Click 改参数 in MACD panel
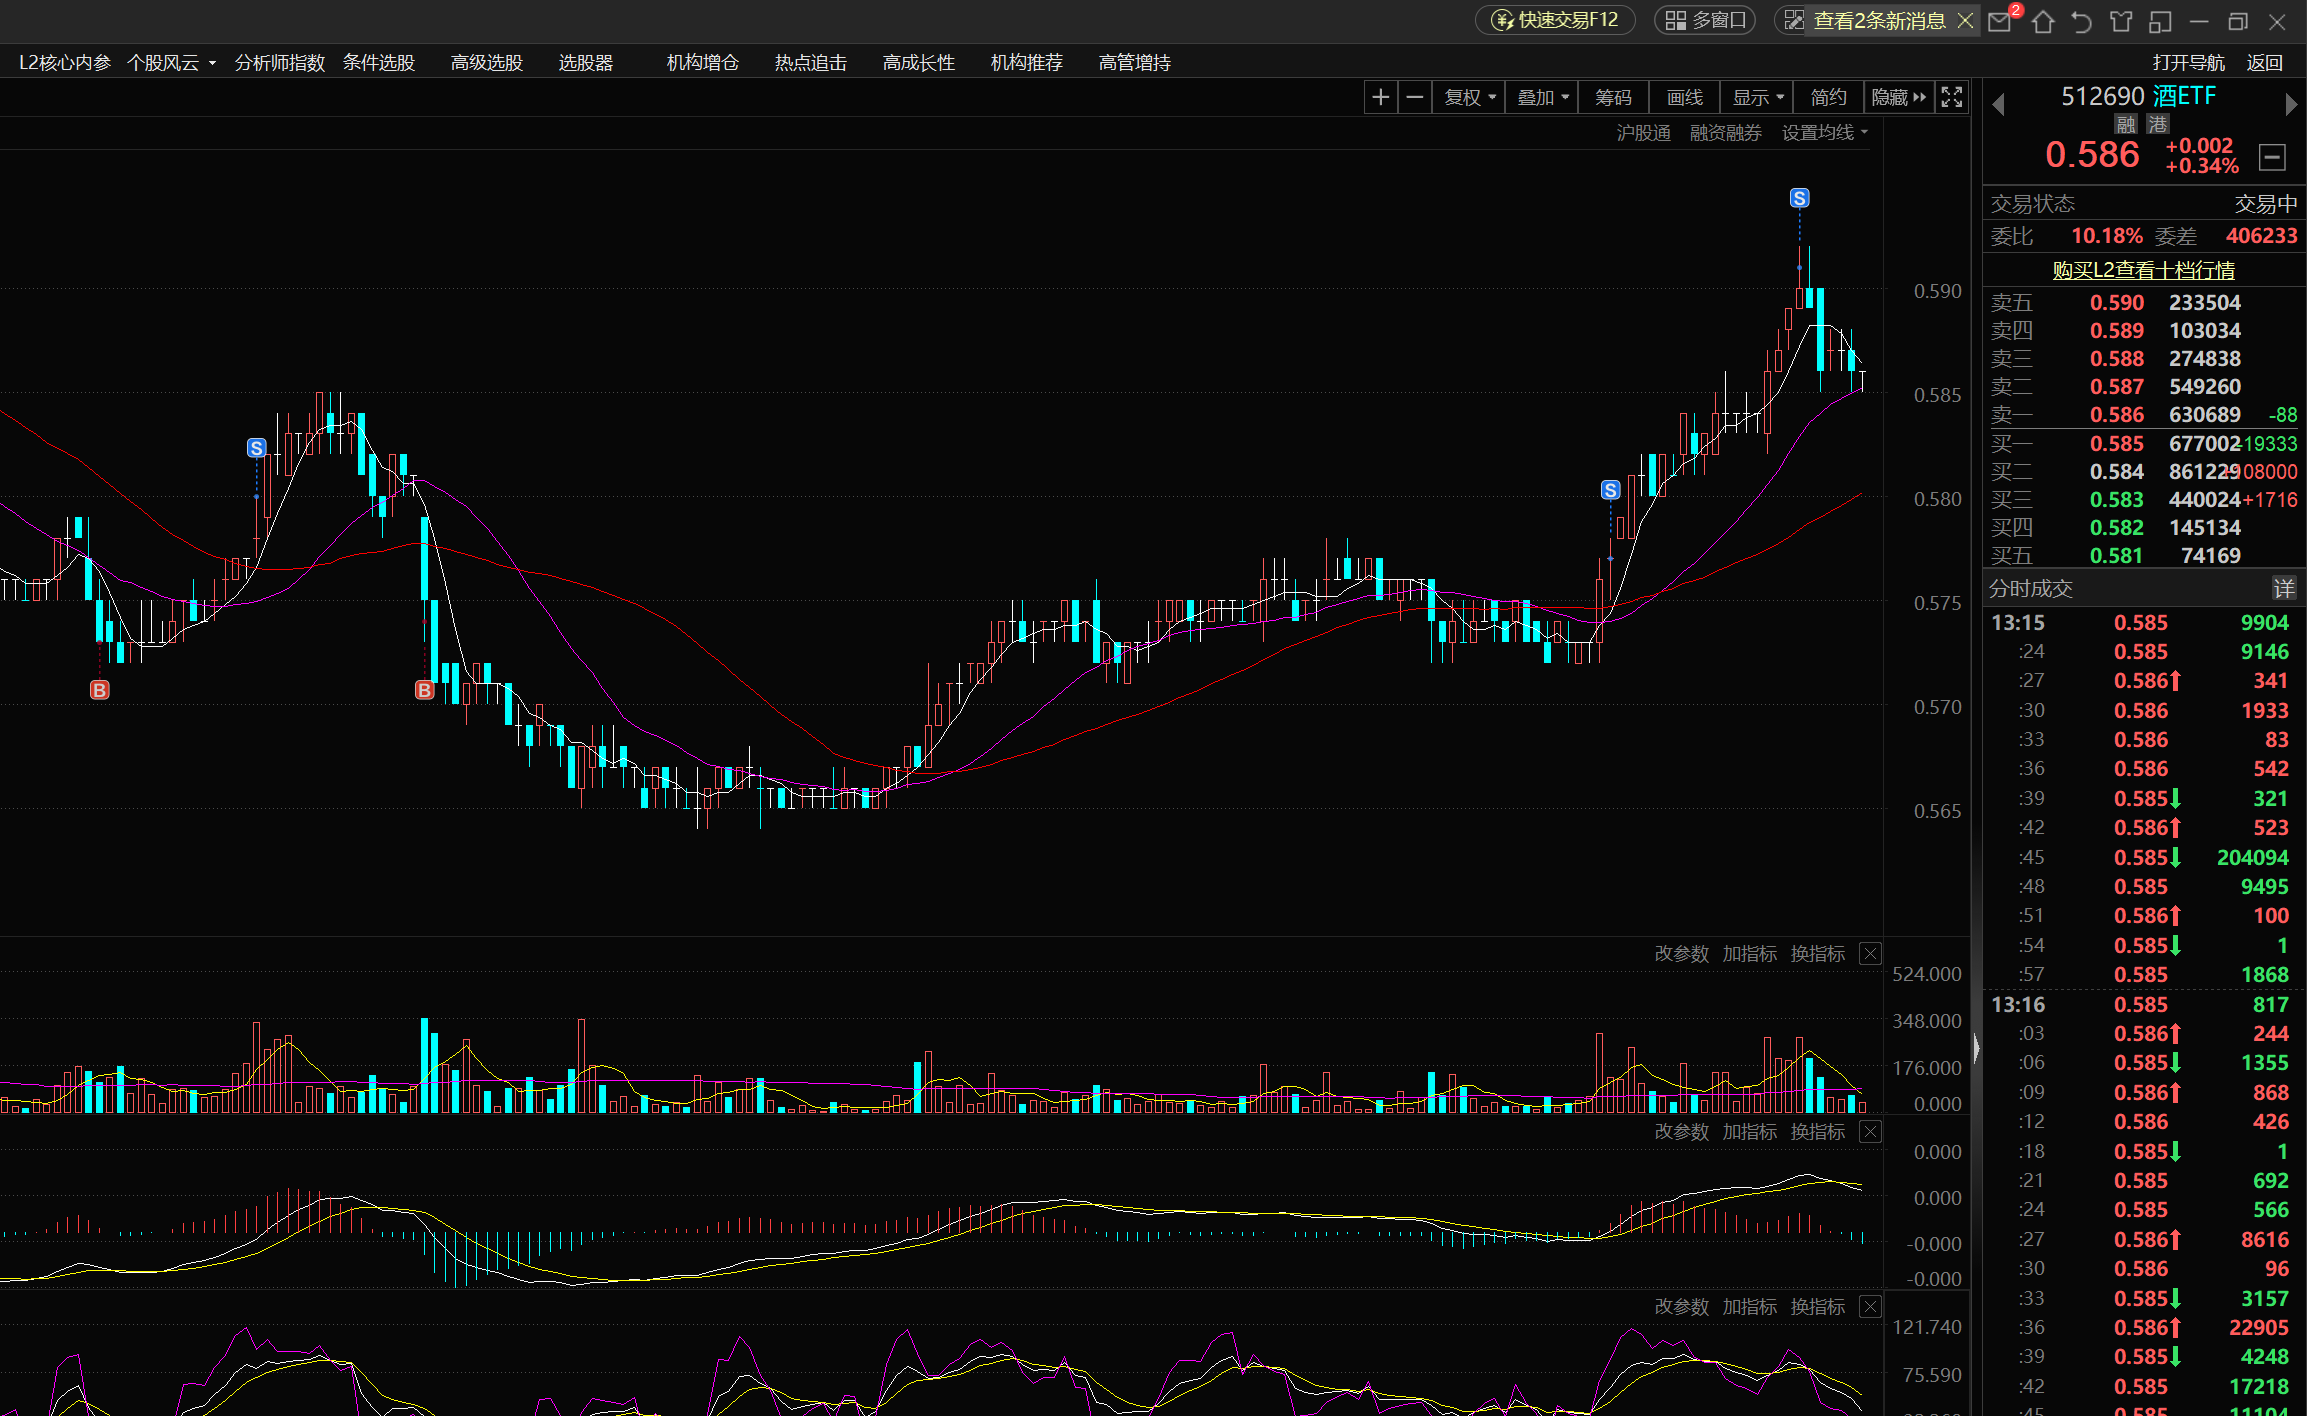 click(x=1682, y=1132)
